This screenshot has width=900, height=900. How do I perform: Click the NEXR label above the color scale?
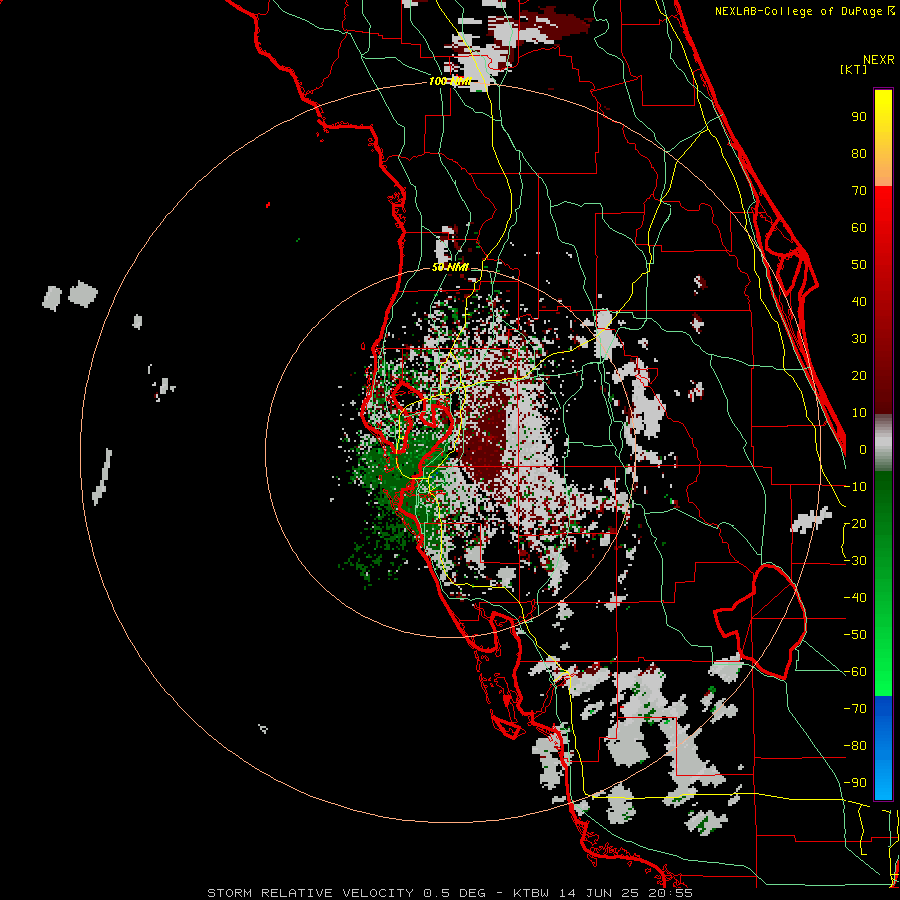point(879,60)
